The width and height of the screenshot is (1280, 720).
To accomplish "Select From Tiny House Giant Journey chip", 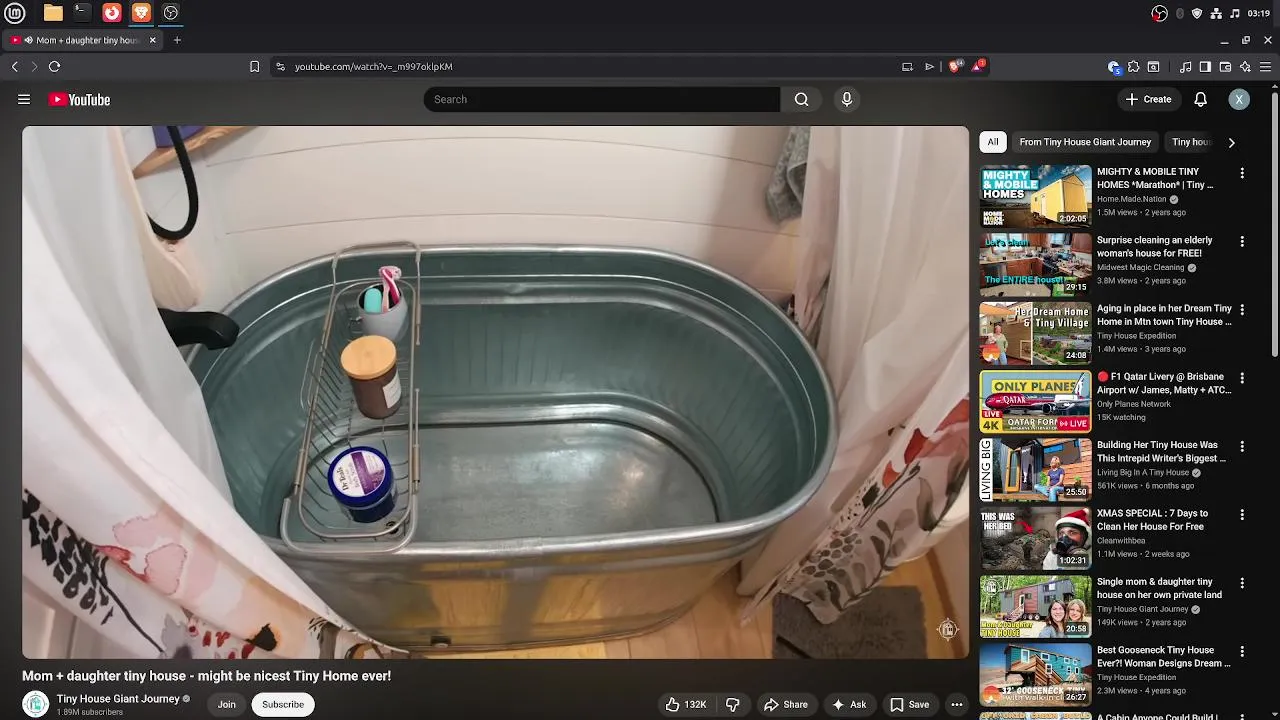I will click(x=1085, y=142).
